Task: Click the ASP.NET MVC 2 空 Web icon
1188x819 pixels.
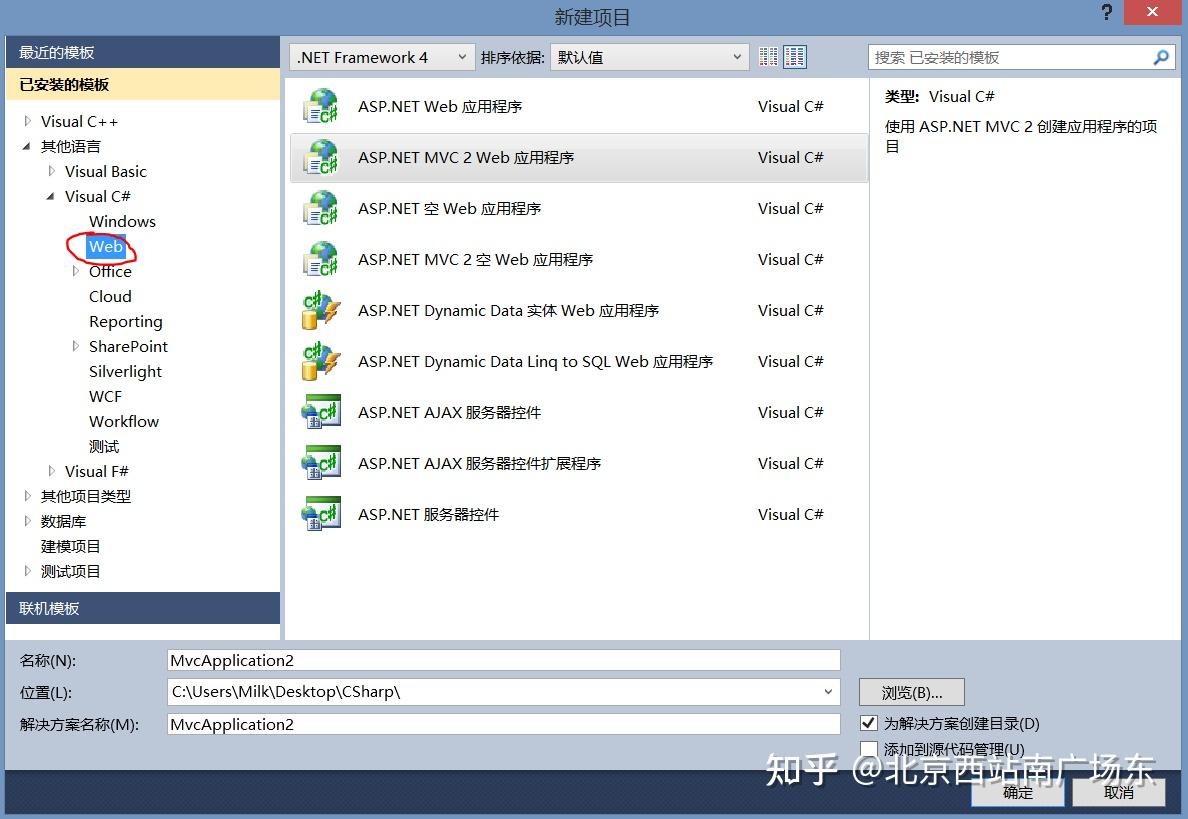Action: (x=320, y=259)
